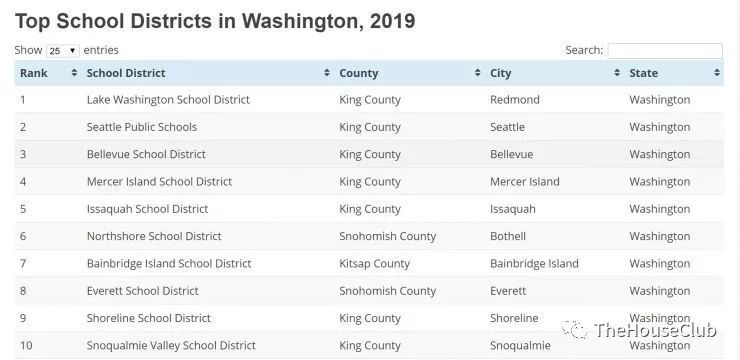
Task: Click Northshore School District name
Action: point(154,236)
